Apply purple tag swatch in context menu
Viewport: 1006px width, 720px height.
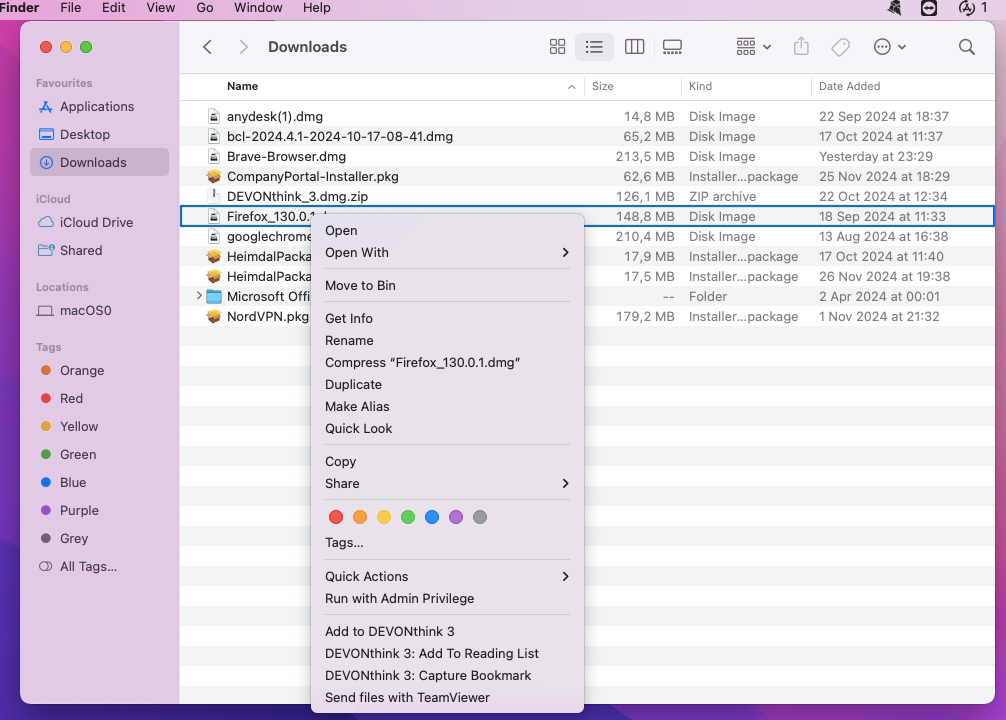pyautogui.click(x=456, y=517)
